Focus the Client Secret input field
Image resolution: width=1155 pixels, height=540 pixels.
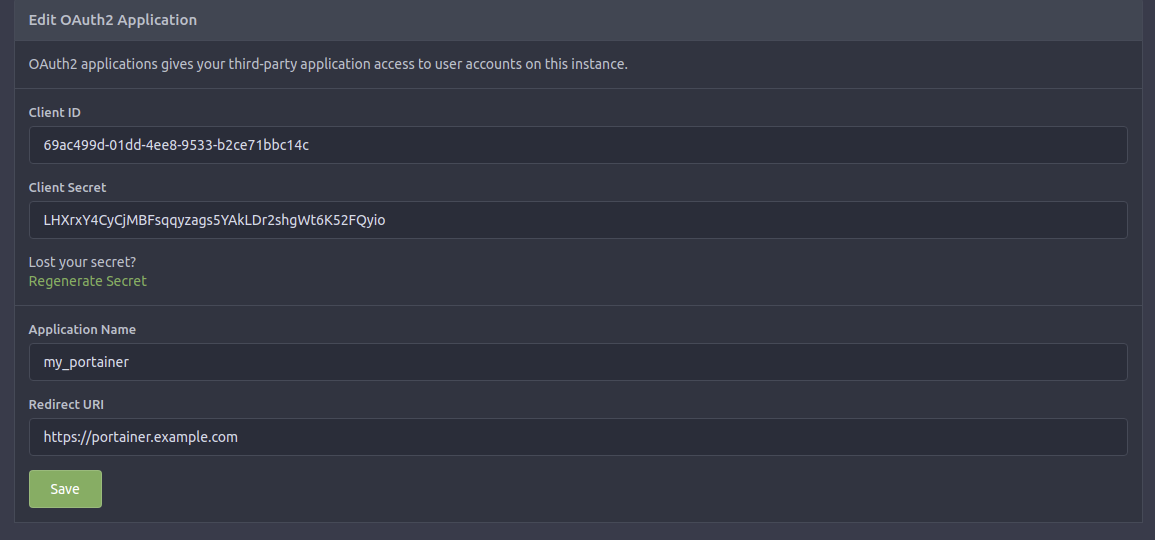pos(578,220)
